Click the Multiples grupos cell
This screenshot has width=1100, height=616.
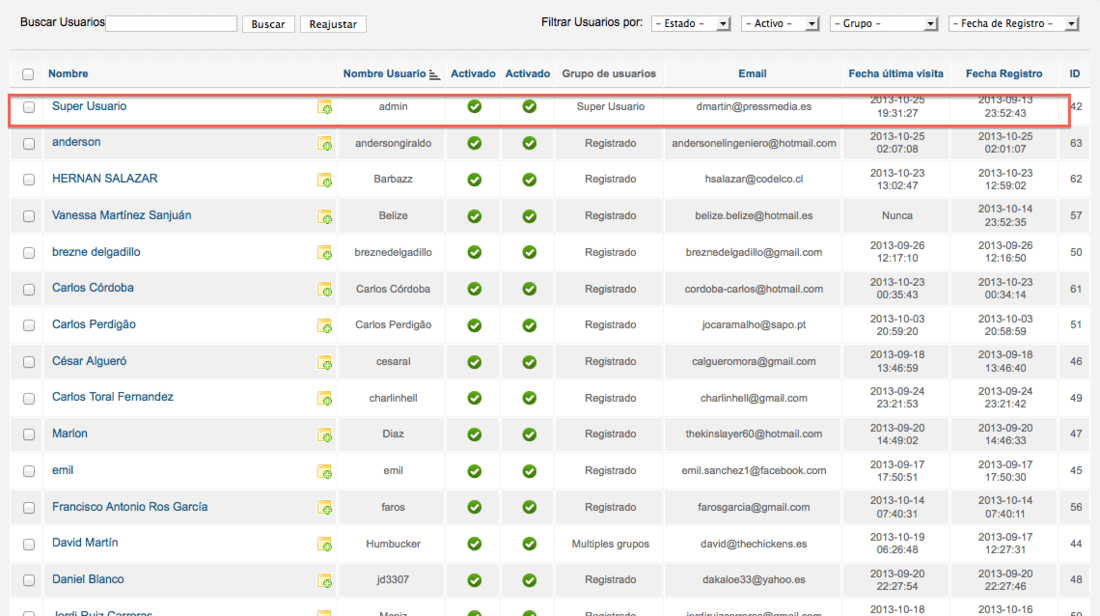(610, 544)
